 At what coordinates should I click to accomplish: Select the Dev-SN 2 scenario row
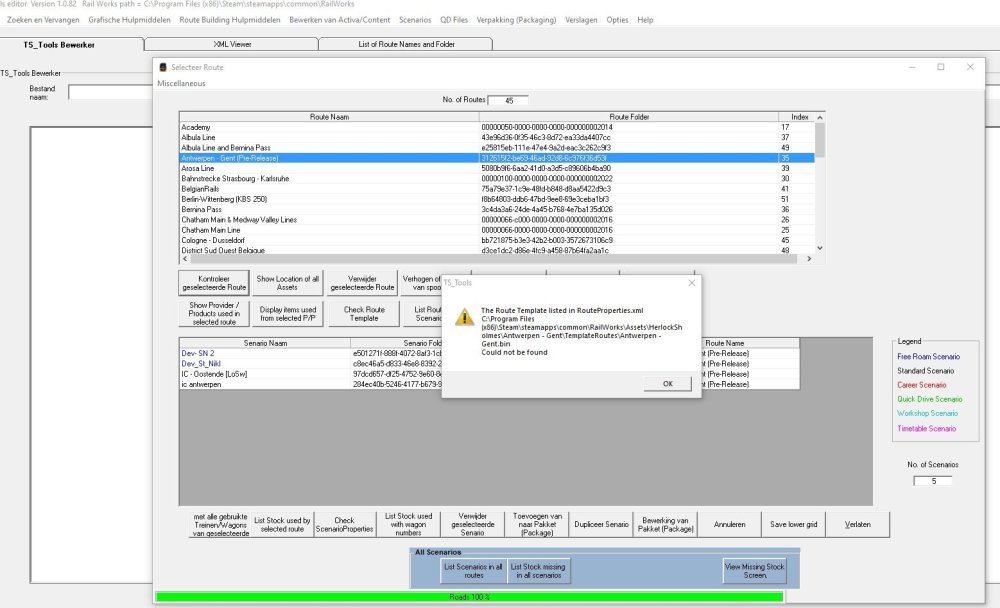pyautogui.click(x=199, y=353)
